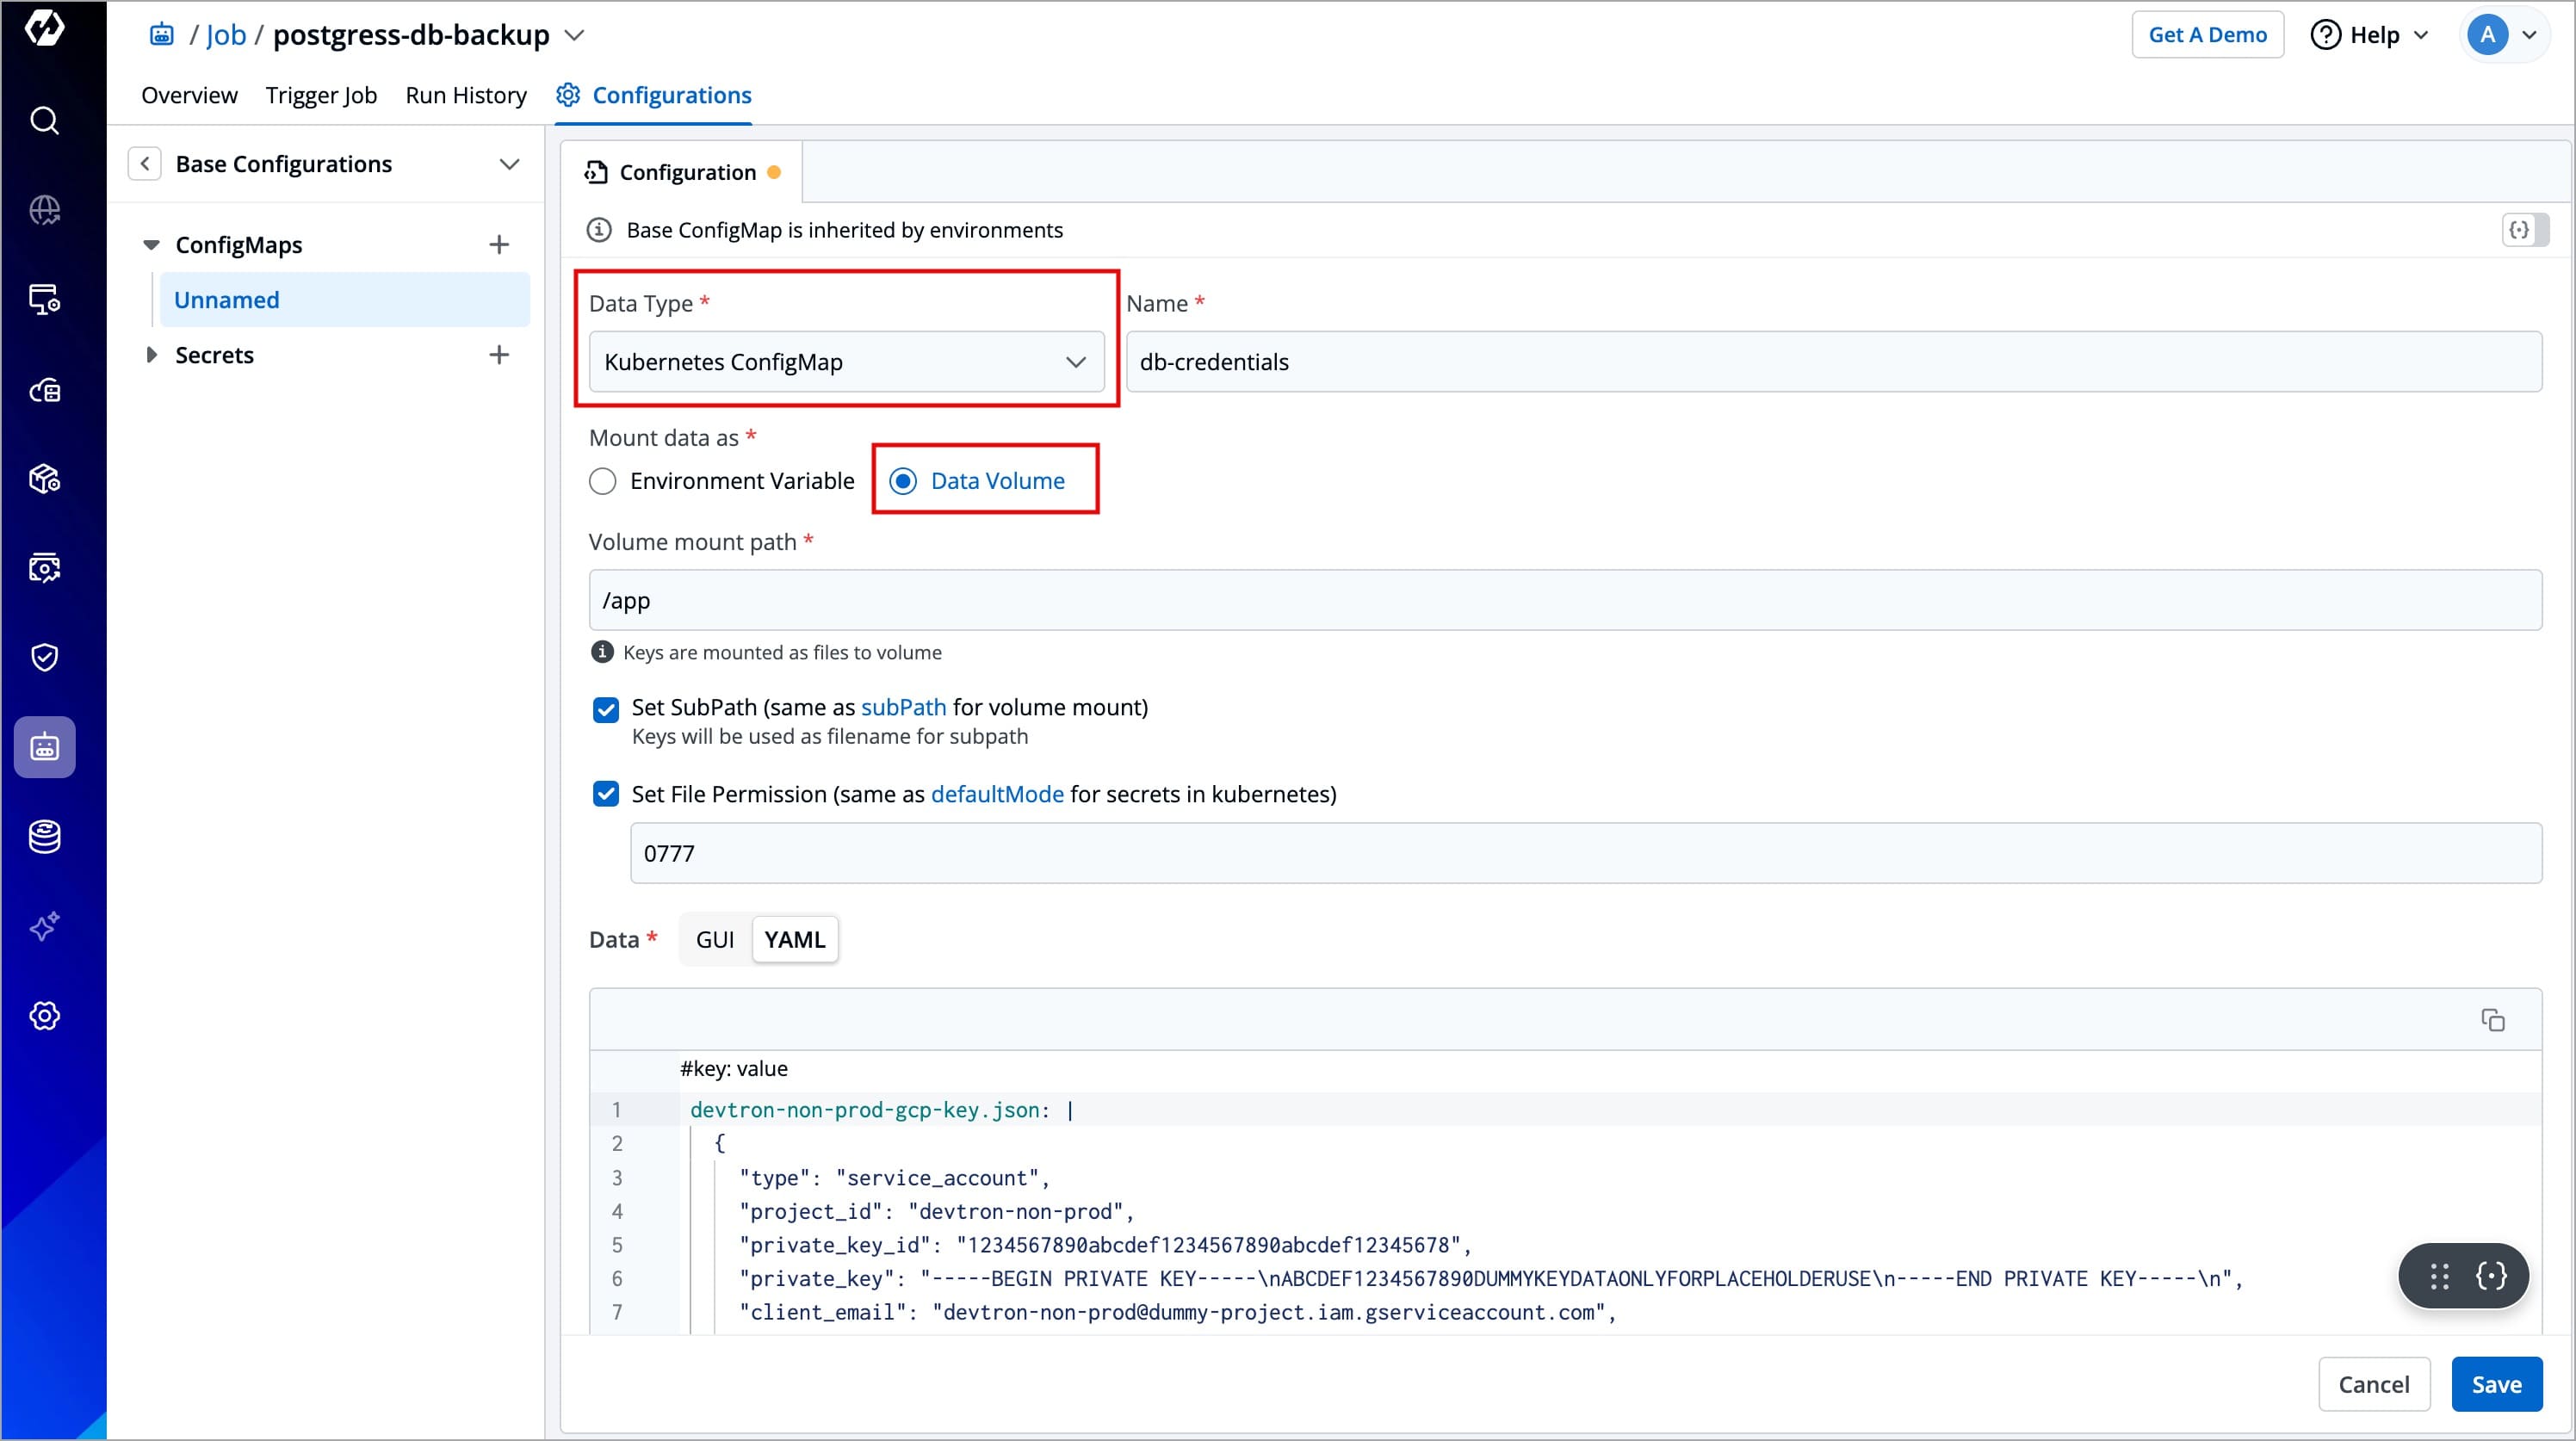This screenshot has height=1441, width=2576.
Task: Open the resource browser stack sidebar icon
Action: (44, 836)
